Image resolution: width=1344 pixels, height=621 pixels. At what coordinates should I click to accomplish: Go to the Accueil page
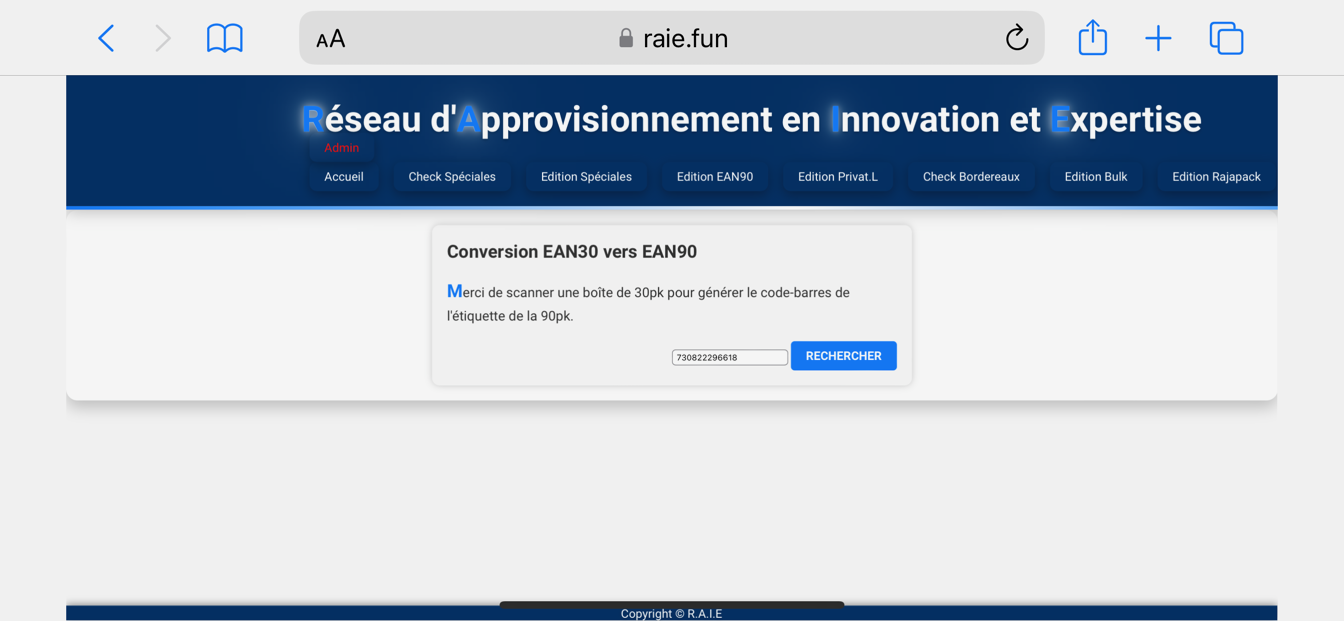[344, 177]
